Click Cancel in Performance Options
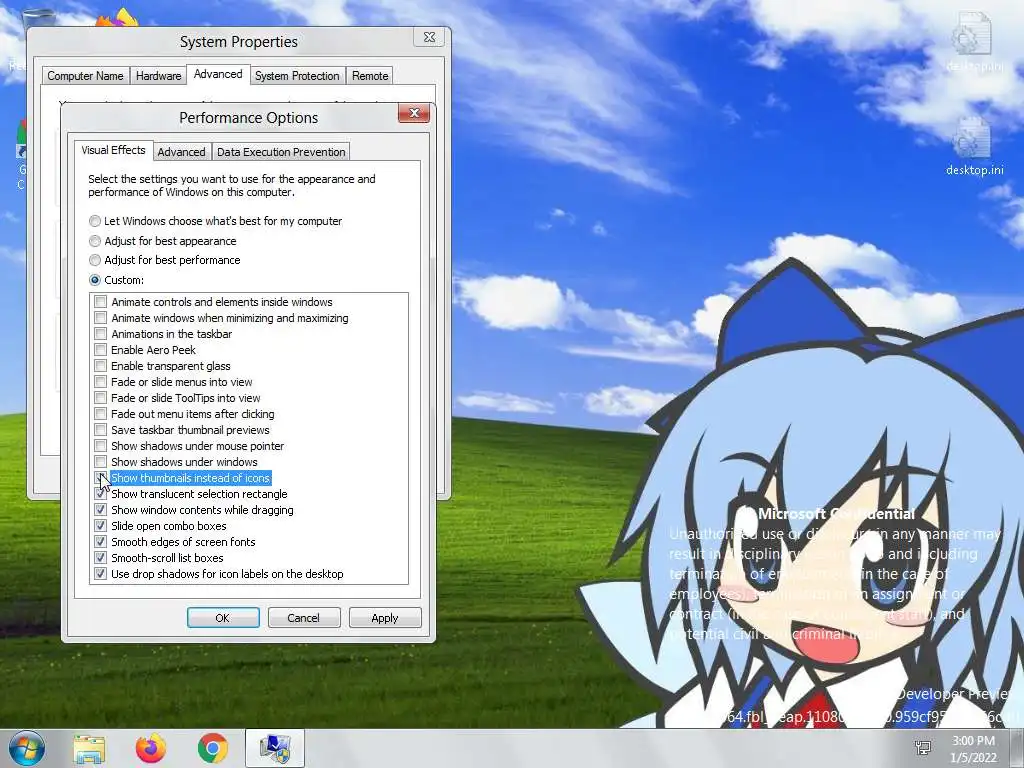 click(x=304, y=618)
